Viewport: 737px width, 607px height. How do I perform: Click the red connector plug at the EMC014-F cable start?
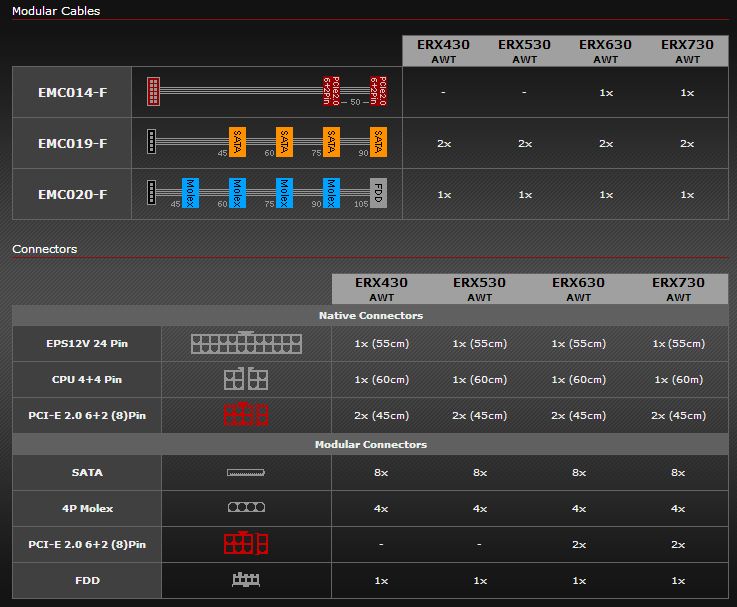tap(153, 91)
